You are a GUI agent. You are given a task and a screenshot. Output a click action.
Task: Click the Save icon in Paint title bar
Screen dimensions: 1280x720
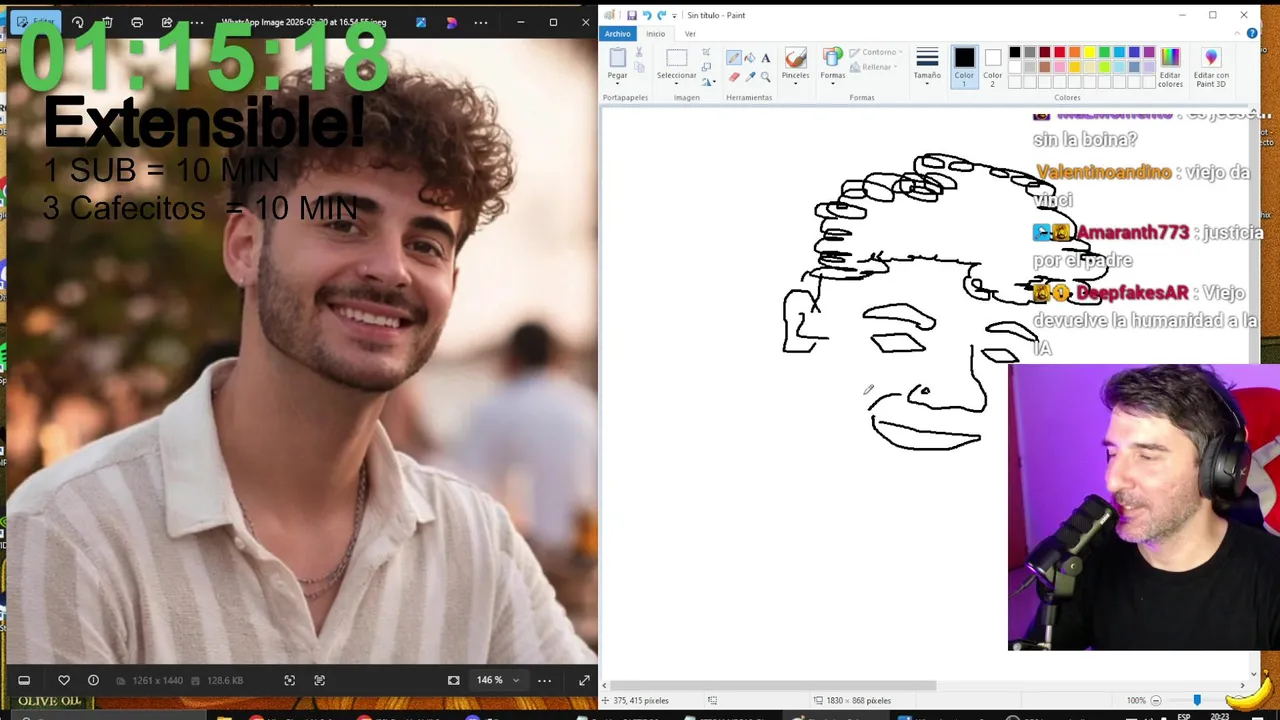coord(632,15)
